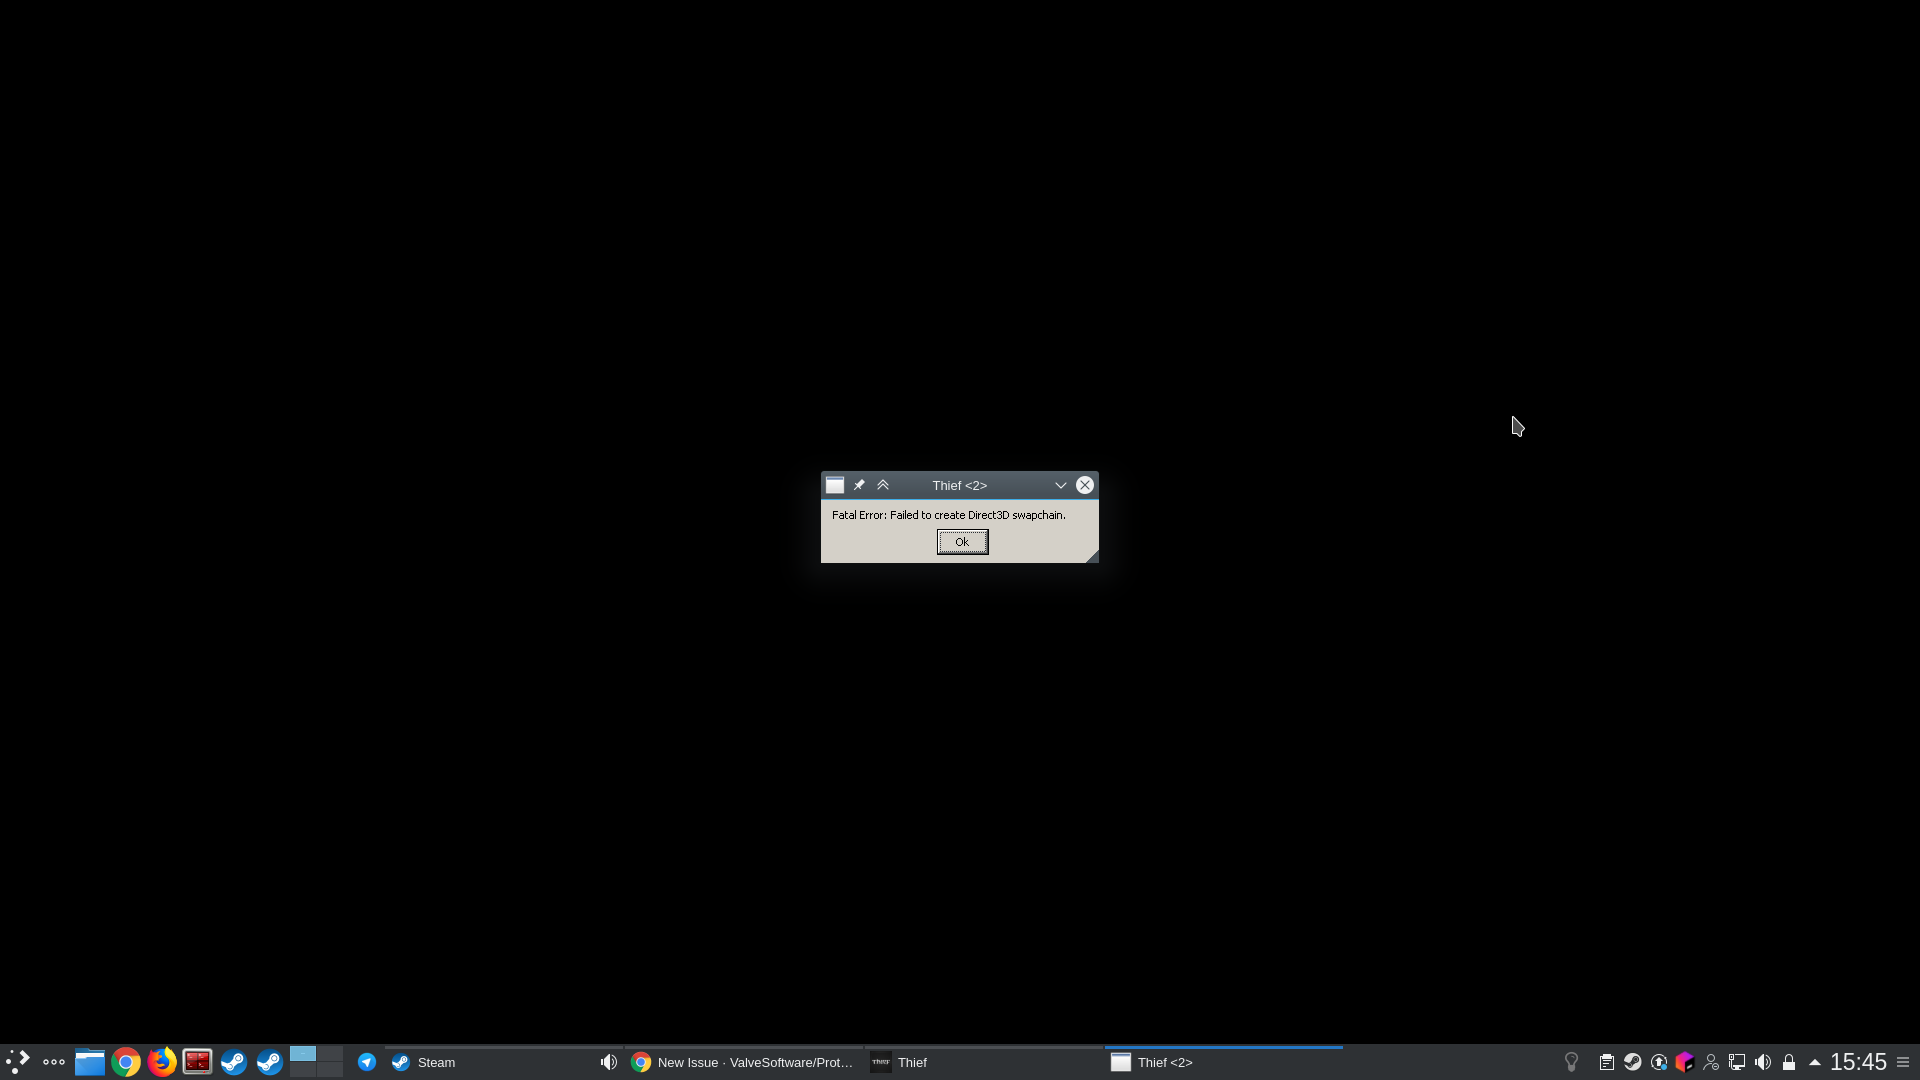
Task: Open the clipboard manager tray icon
Action: (x=1606, y=1062)
